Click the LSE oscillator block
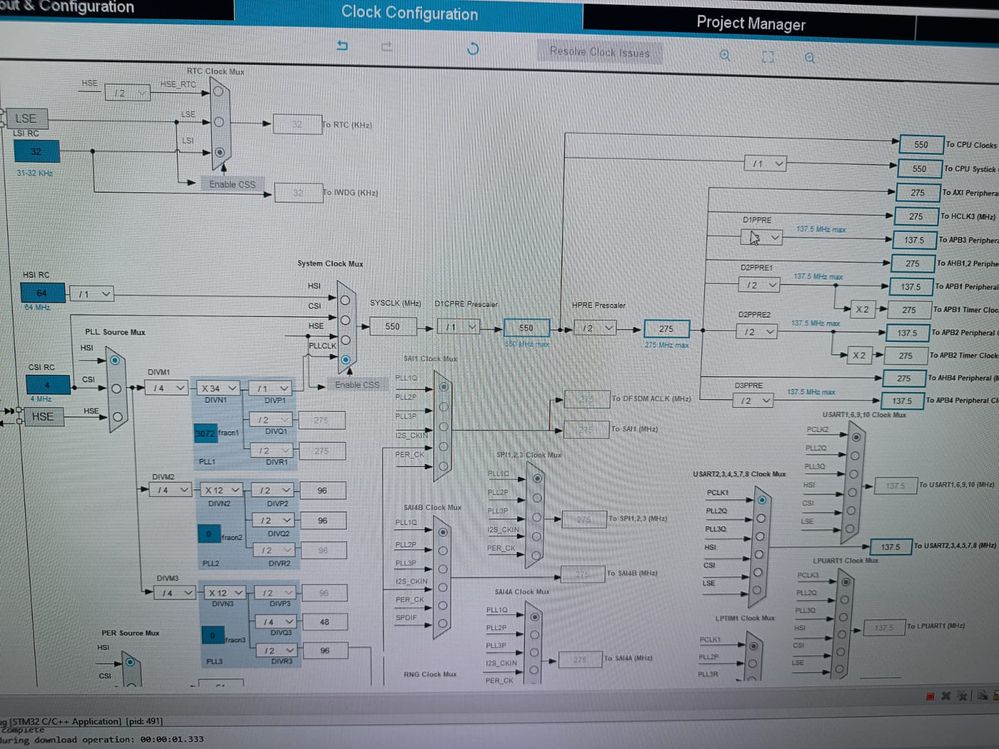Image resolution: width=999 pixels, height=749 pixels. coord(25,118)
